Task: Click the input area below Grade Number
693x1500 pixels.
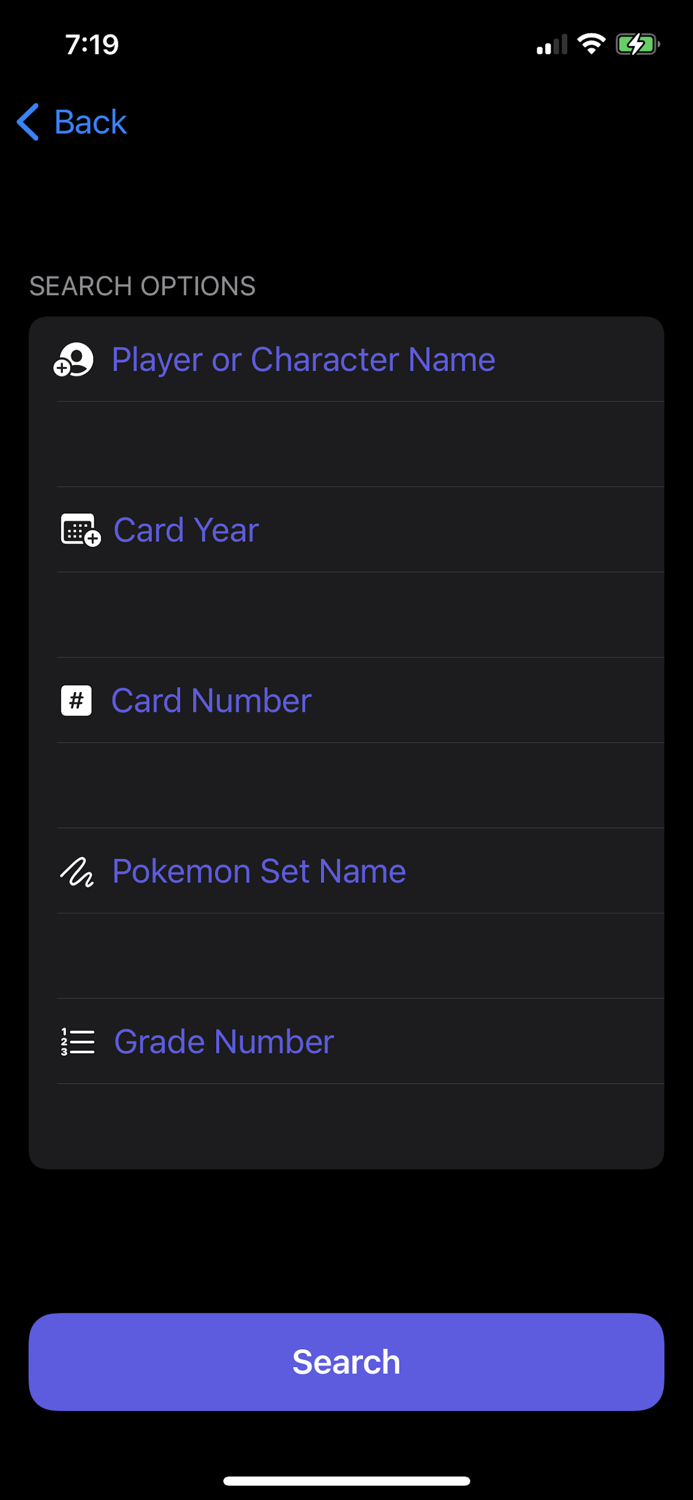Action: point(346,1125)
